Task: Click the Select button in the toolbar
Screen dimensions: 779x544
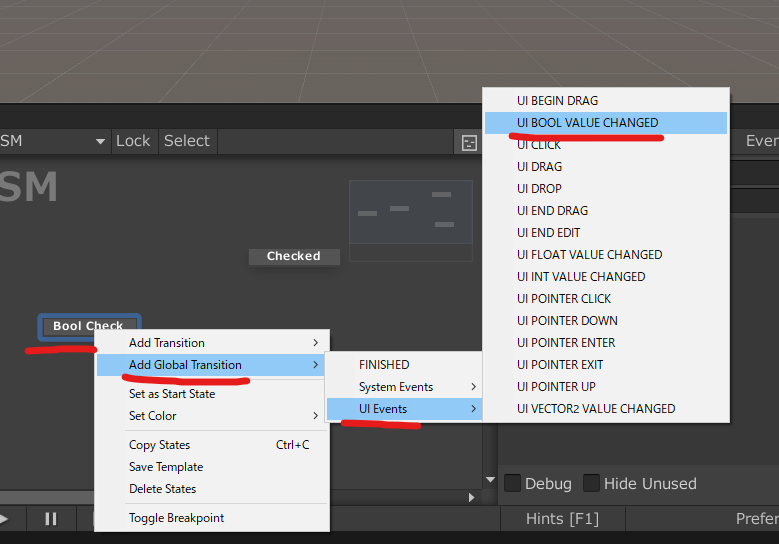Action: click(x=187, y=141)
